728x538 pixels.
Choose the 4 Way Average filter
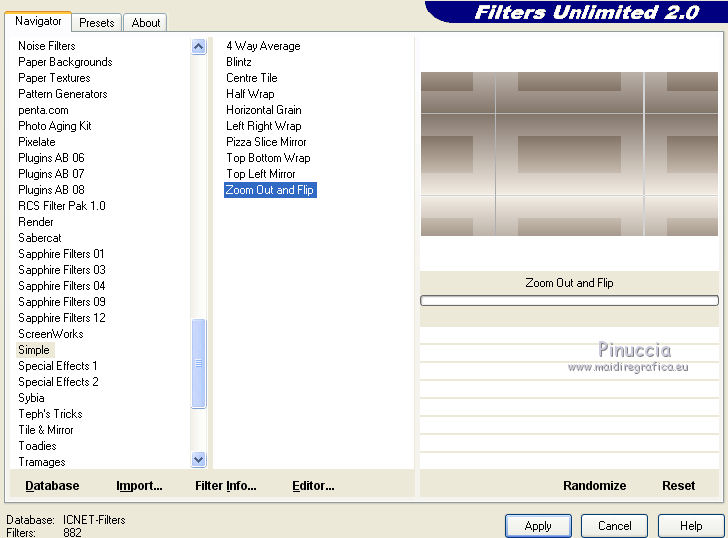tap(263, 46)
